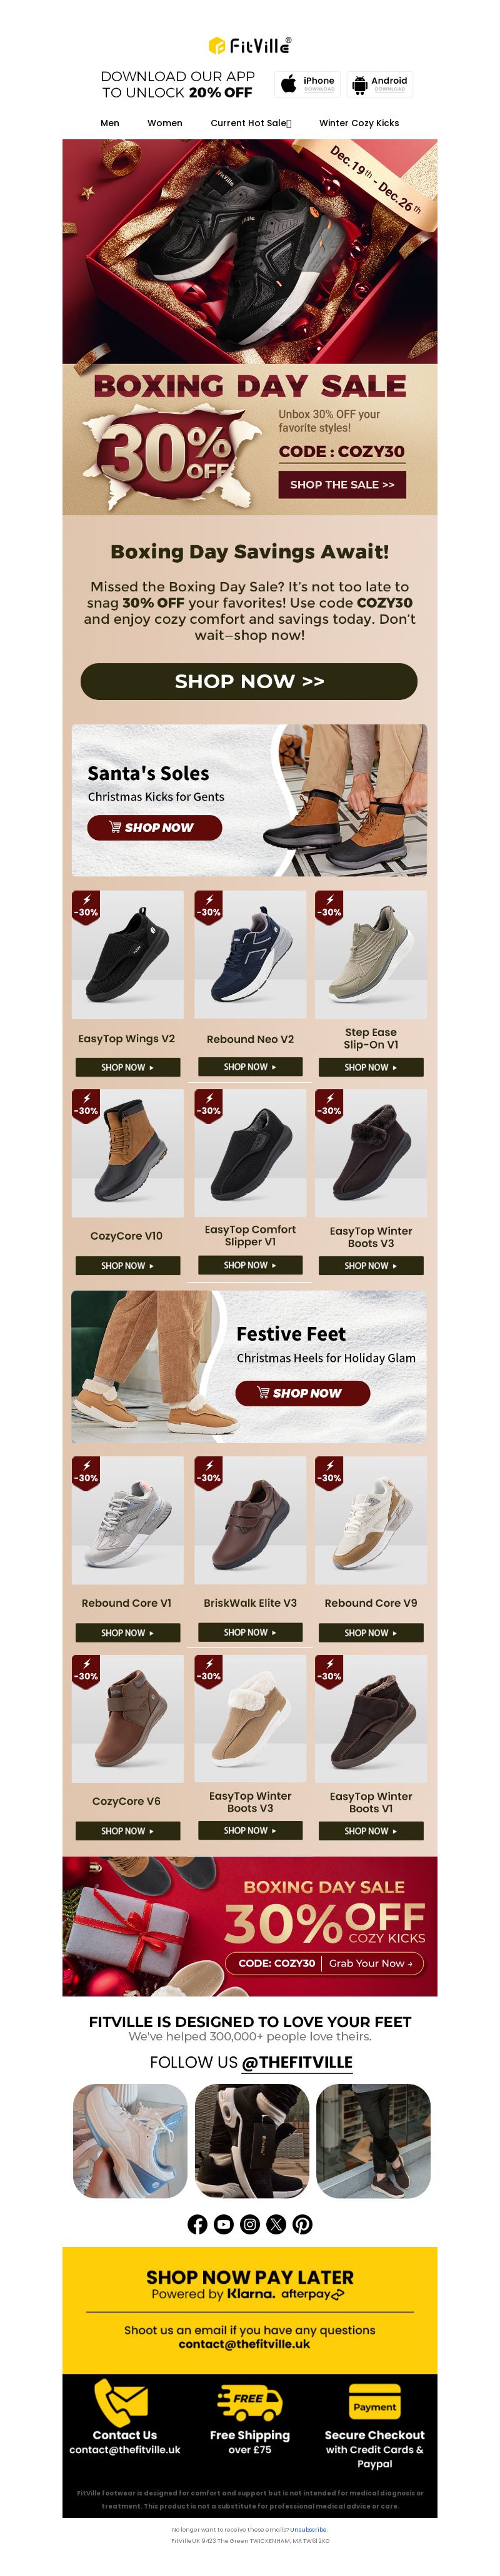The width and height of the screenshot is (500, 2576).
Task: Click the Android app download badge
Action: tap(380, 84)
